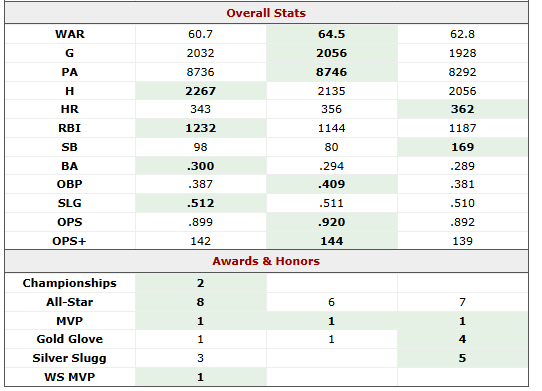Select the OBP value .387
Viewport: 542px width, 391px height.
(x=200, y=184)
